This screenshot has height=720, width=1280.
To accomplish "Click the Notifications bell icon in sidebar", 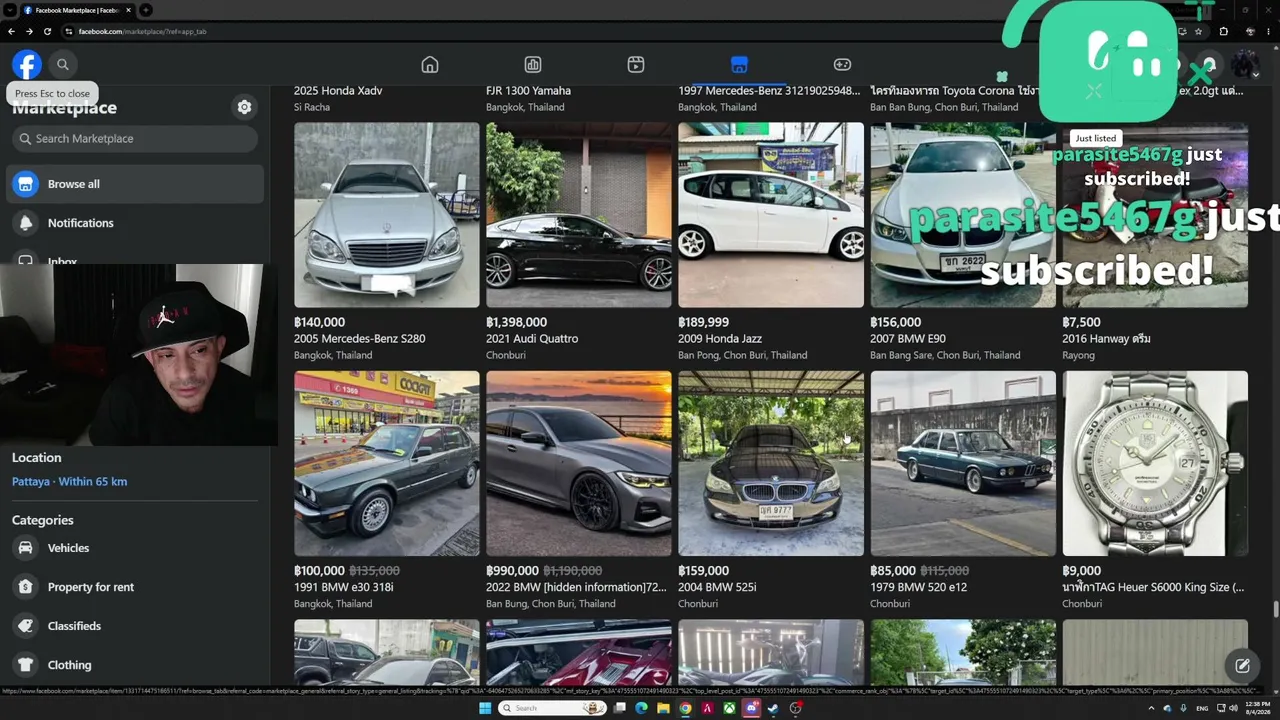I will click(x=26, y=223).
